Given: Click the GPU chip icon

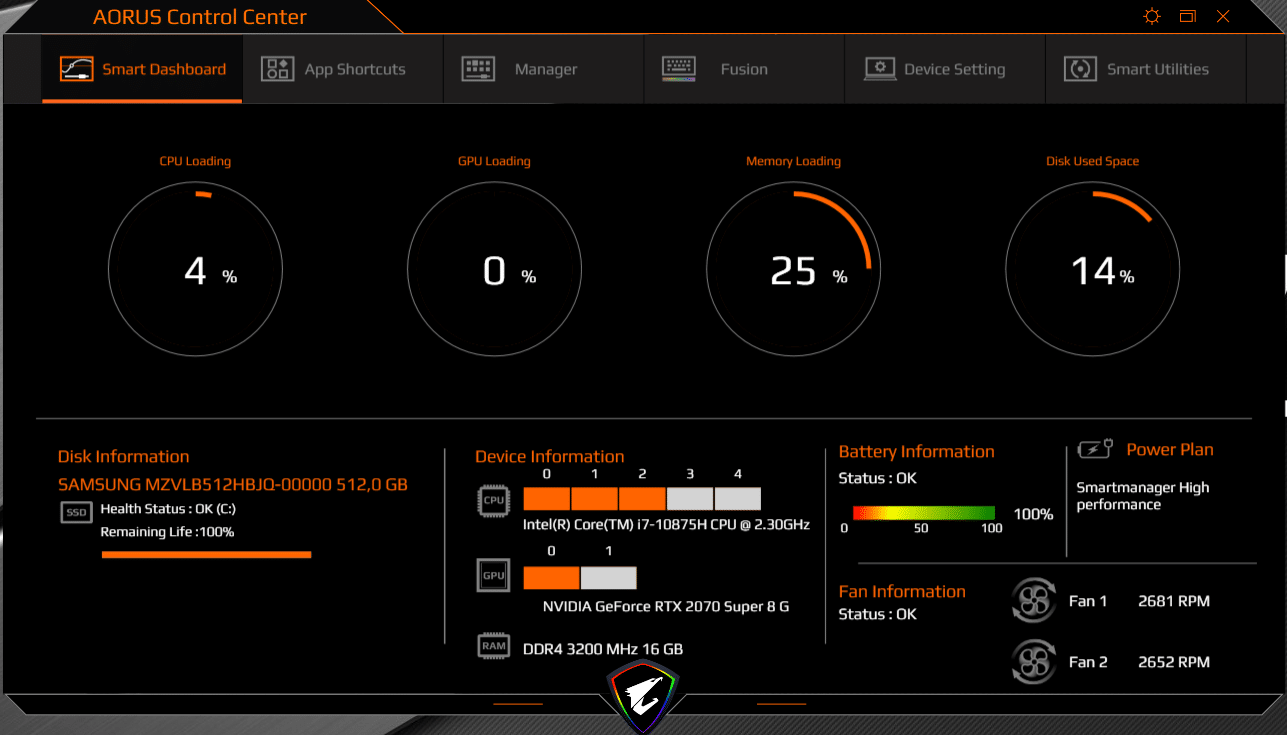Looking at the screenshot, I should click(494, 576).
